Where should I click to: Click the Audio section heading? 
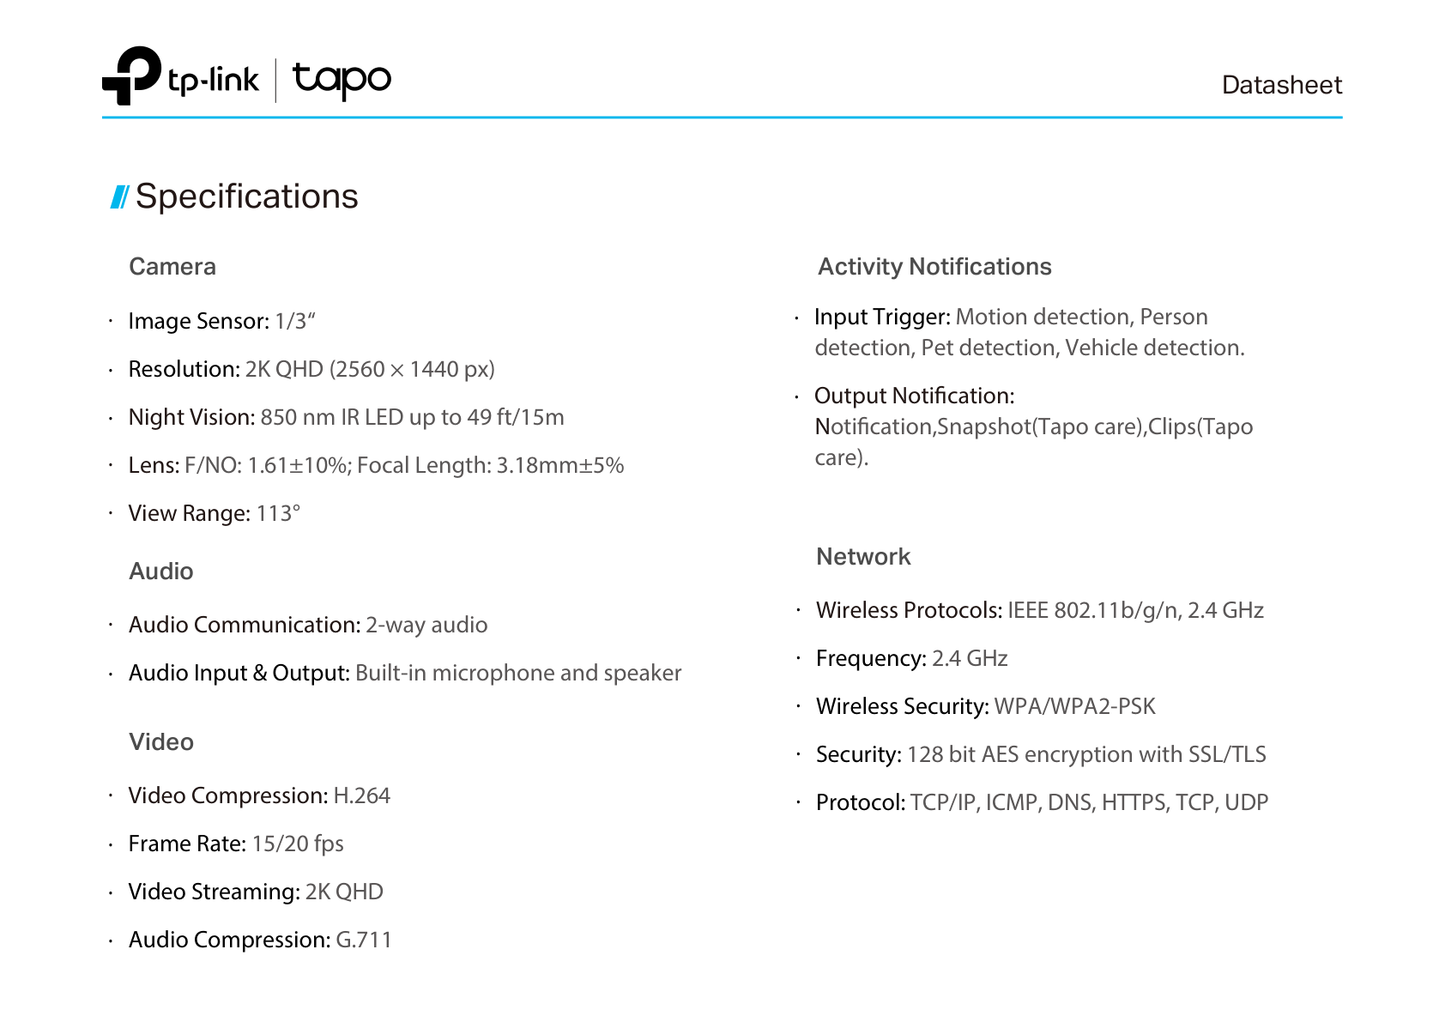[161, 571]
